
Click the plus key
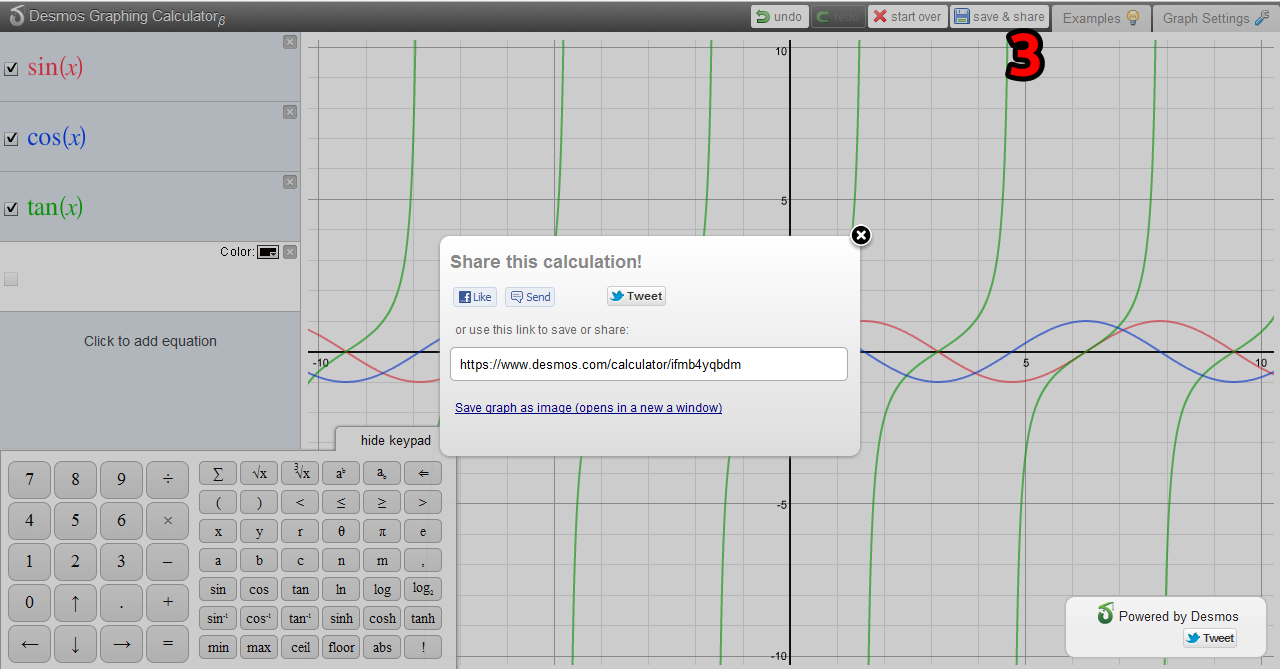(x=167, y=603)
